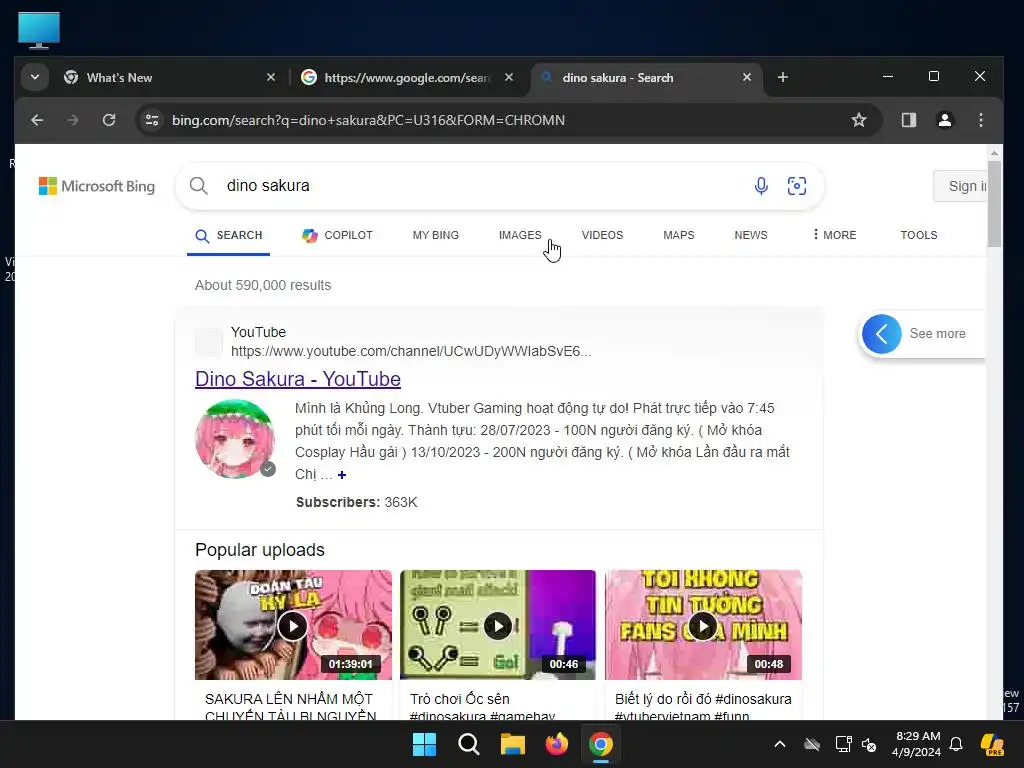Click the crossed-out cloud tray icon
The image size is (1024, 768).
(812, 744)
